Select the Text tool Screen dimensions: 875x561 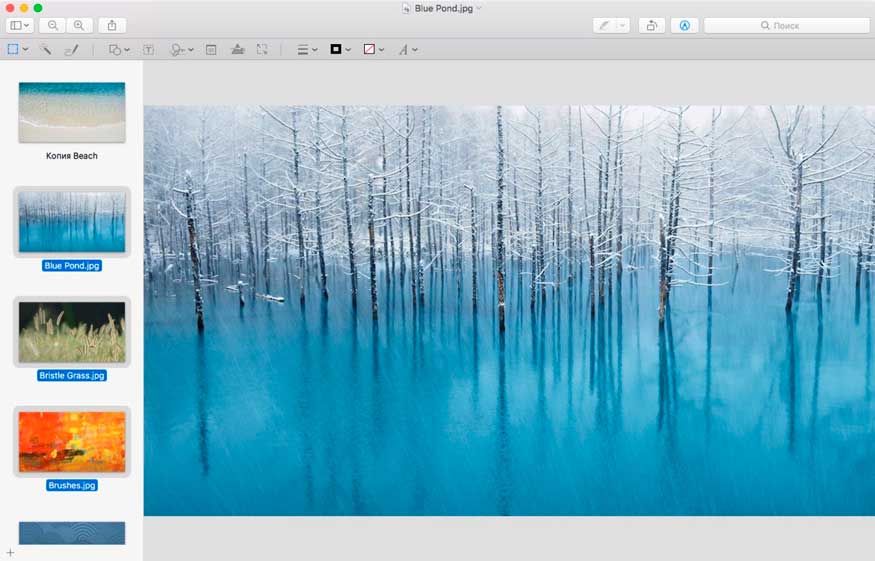pyautogui.click(x=148, y=50)
